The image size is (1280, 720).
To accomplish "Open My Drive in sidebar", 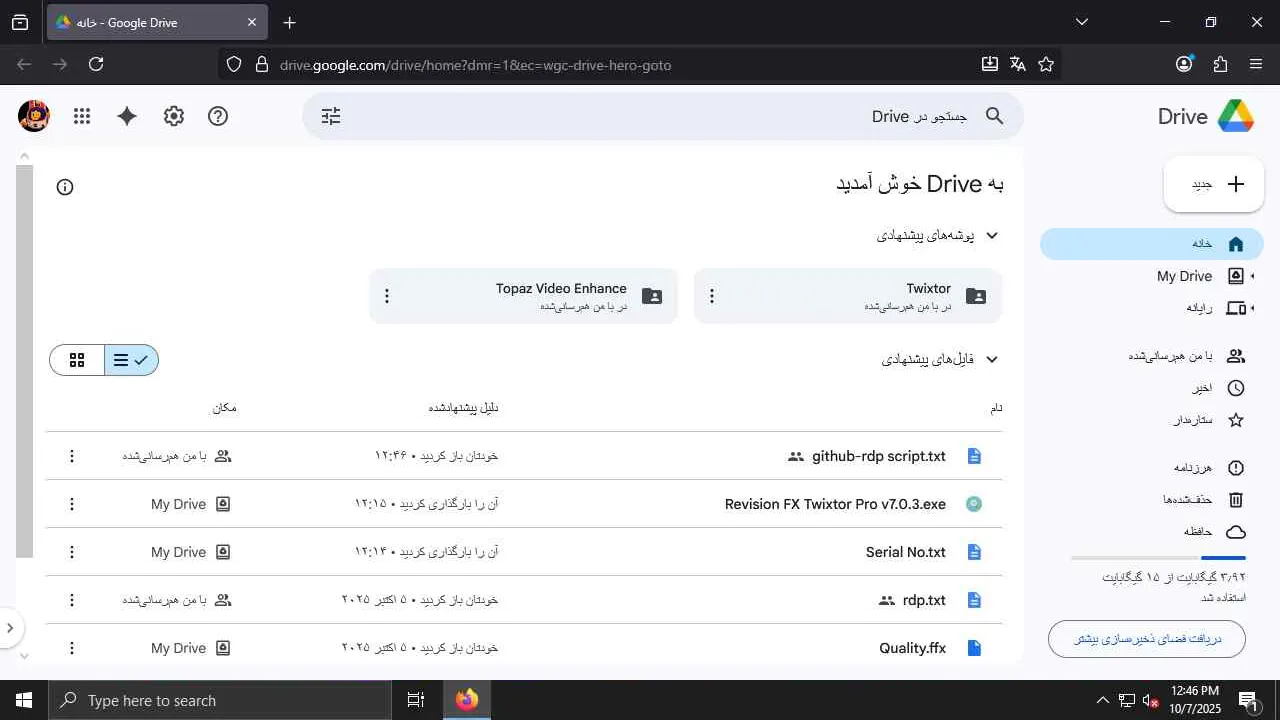I will click(1152, 276).
